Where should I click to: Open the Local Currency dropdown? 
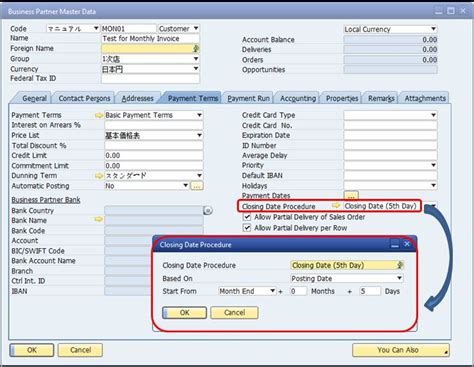(433, 29)
